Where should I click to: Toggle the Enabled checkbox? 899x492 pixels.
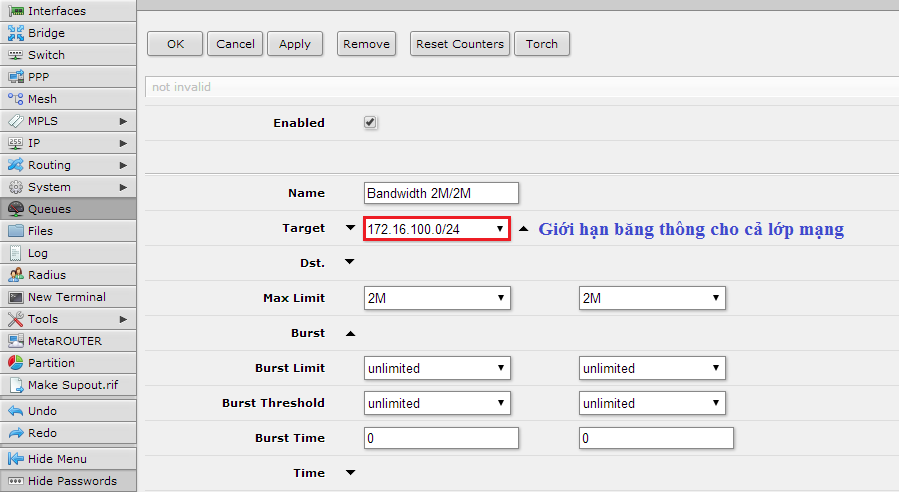pos(370,122)
